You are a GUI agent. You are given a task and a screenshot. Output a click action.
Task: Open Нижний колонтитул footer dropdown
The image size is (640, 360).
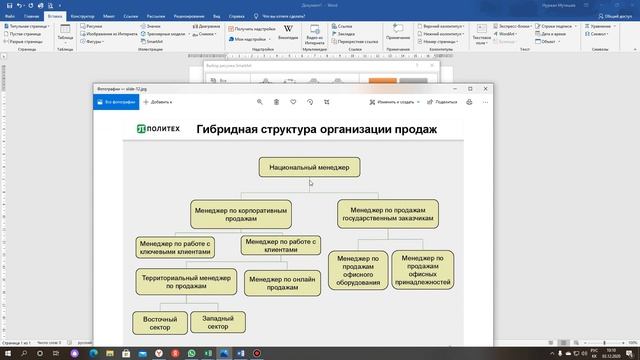(441, 34)
